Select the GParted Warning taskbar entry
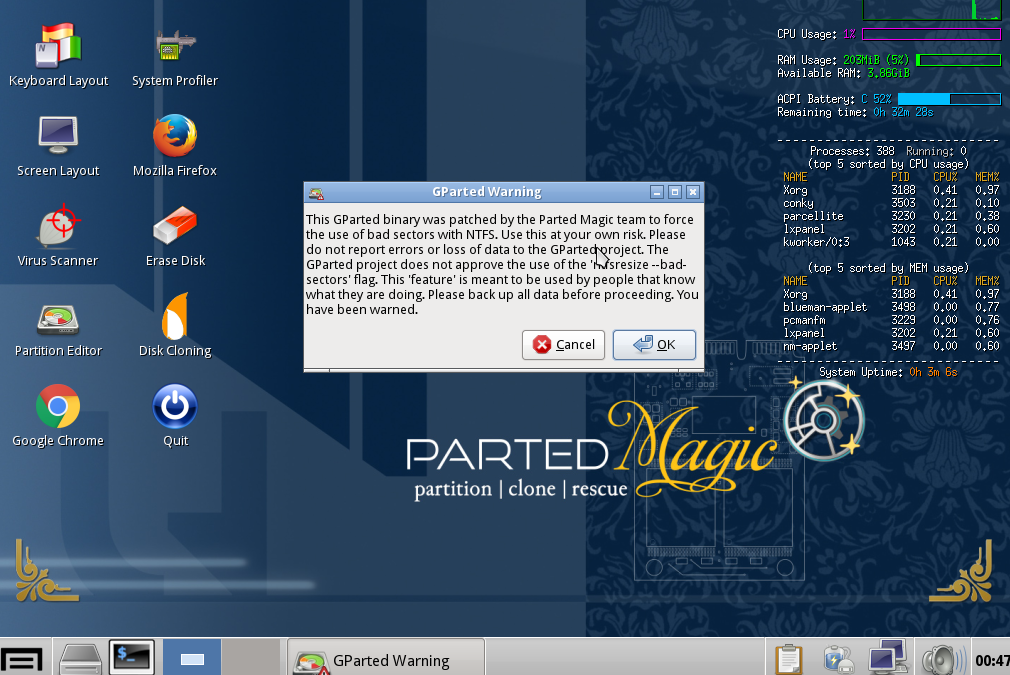This screenshot has height=675, width=1010. point(385,657)
